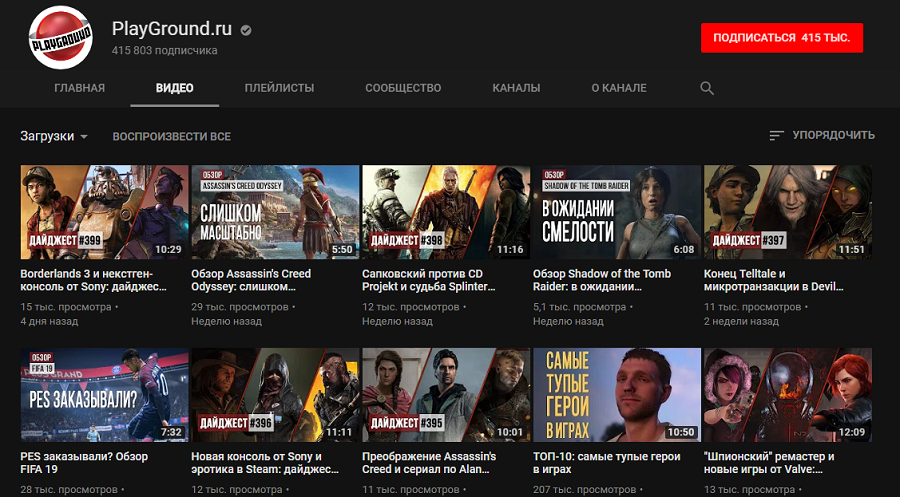Click the Воспроизвести все button
The width and height of the screenshot is (900, 497).
click(172, 137)
